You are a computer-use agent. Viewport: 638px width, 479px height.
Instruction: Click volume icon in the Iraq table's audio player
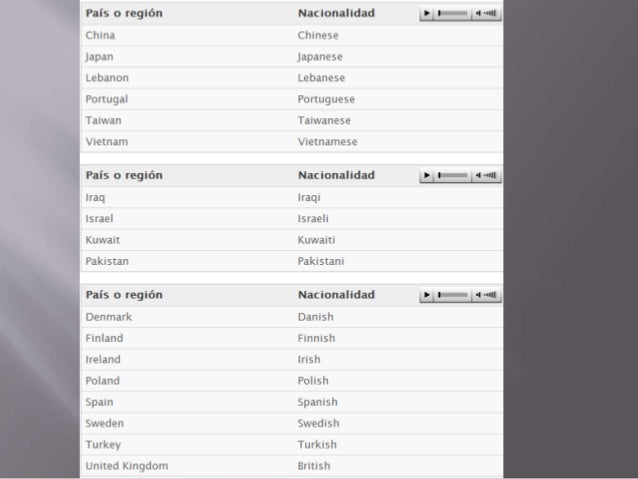tap(488, 176)
